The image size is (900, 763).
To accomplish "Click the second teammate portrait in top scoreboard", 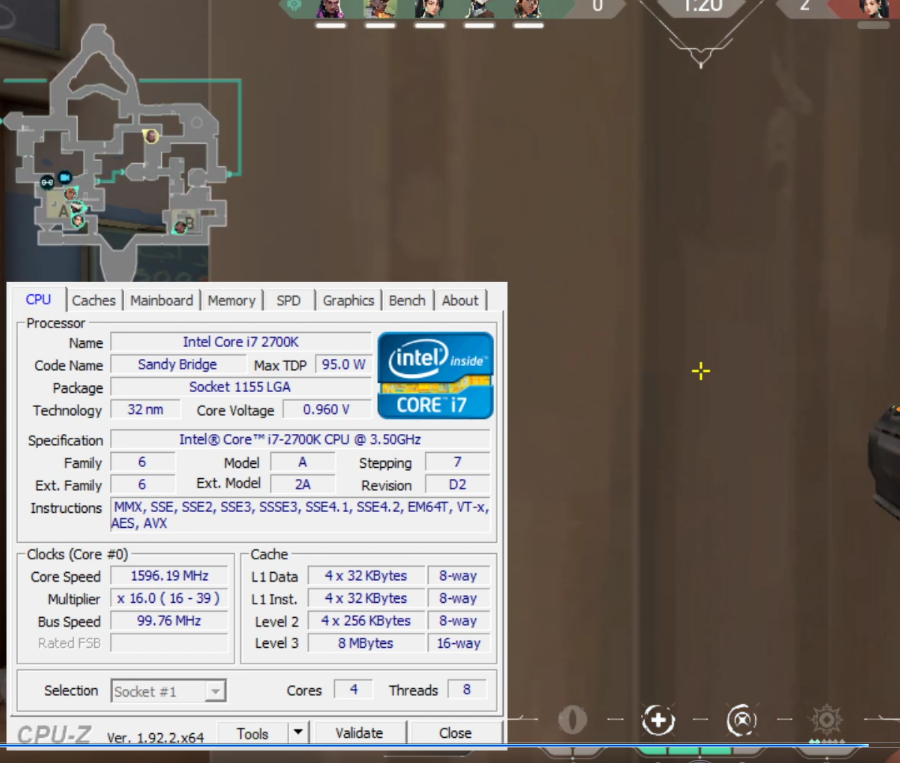I will [380, 9].
